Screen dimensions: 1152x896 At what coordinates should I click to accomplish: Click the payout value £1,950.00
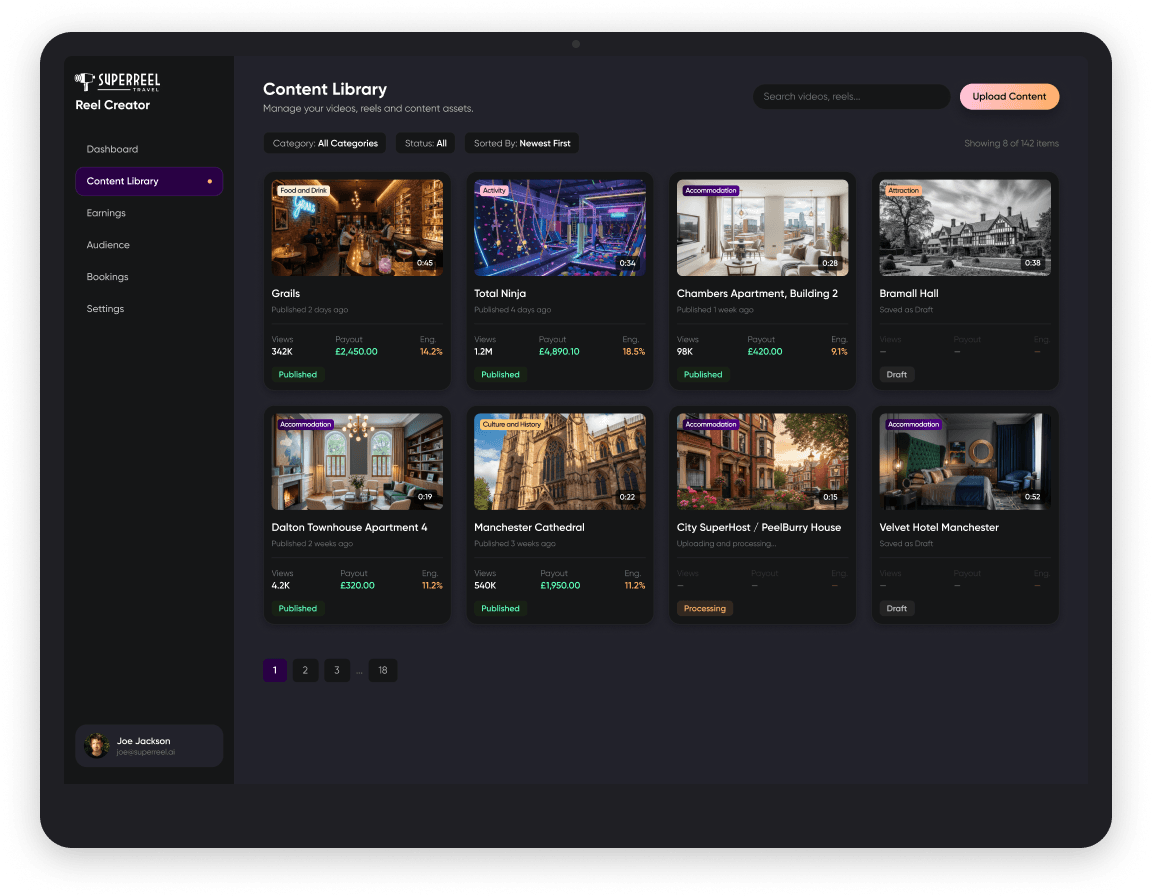pyautogui.click(x=560, y=585)
